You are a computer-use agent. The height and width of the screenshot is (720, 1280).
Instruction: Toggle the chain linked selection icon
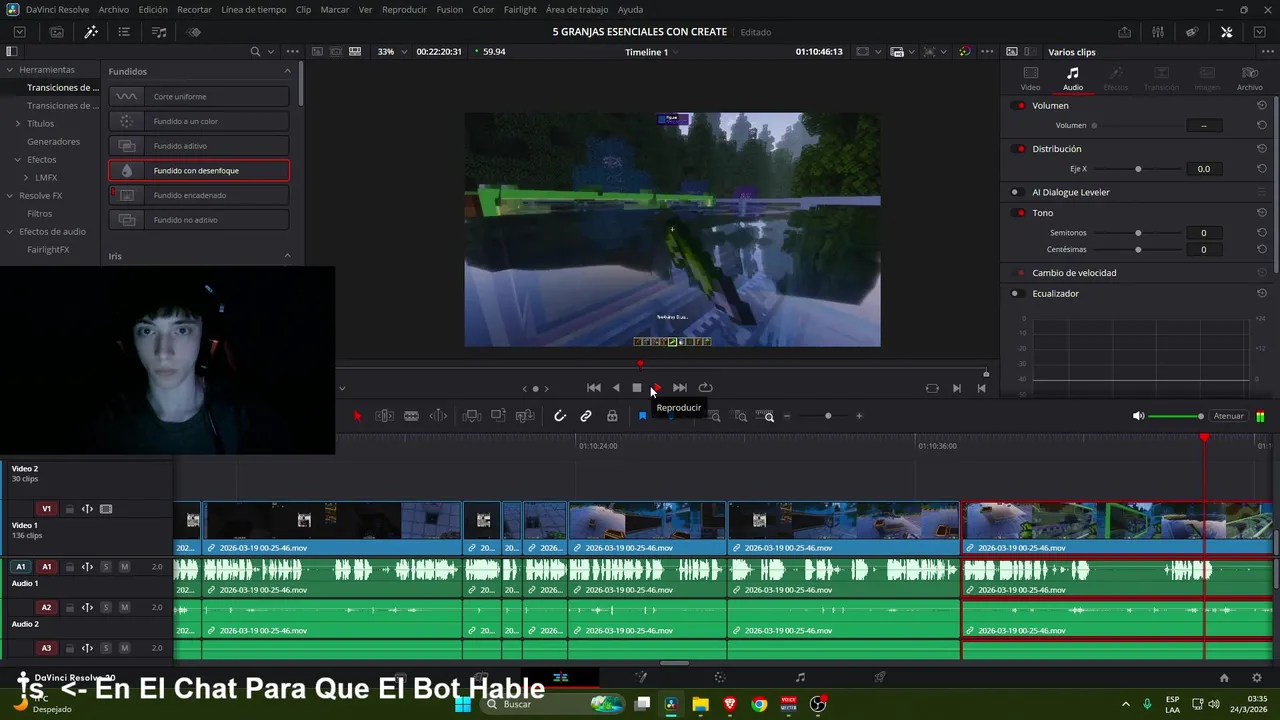[x=586, y=416]
